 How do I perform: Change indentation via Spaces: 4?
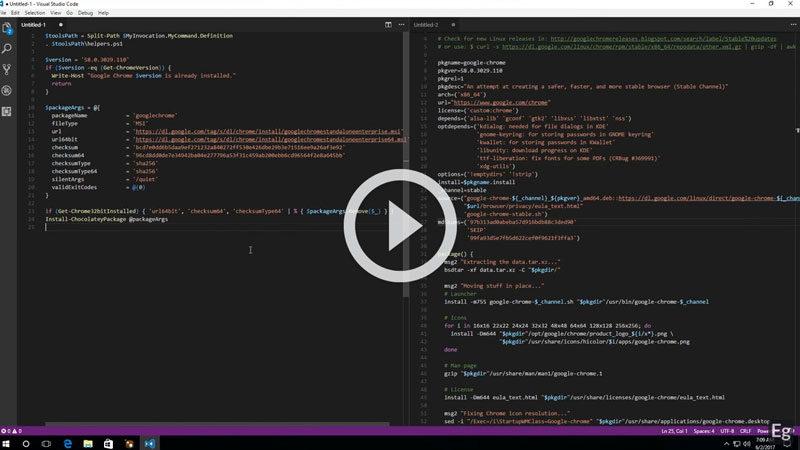tap(704, 431)
